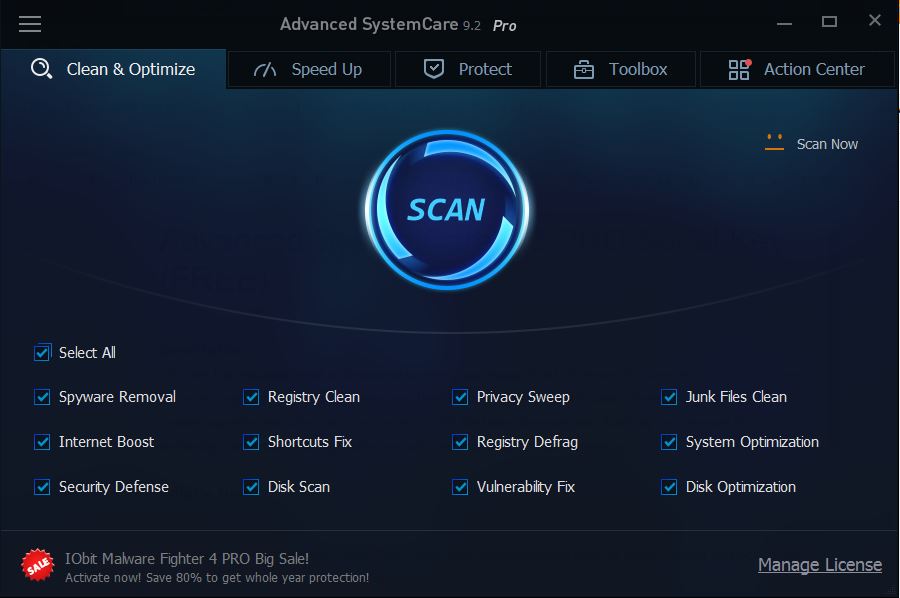
Task: Toggle Registry Defrag checkbox
Action: pos(460,442)
